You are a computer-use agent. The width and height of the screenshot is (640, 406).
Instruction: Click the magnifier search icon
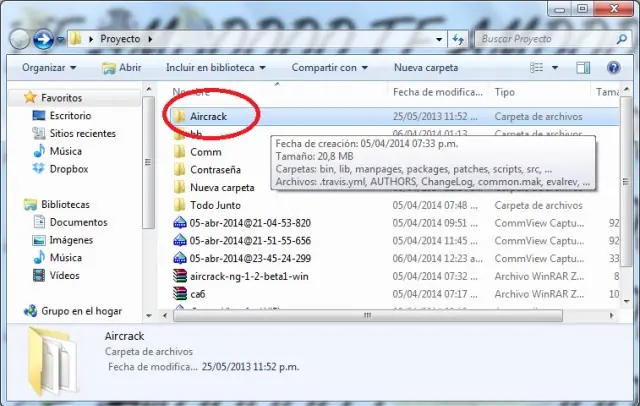click(622, 39)
